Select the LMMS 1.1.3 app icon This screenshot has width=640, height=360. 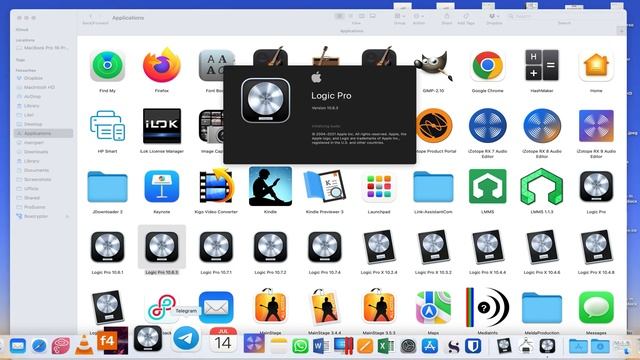(x=542, y=187)
